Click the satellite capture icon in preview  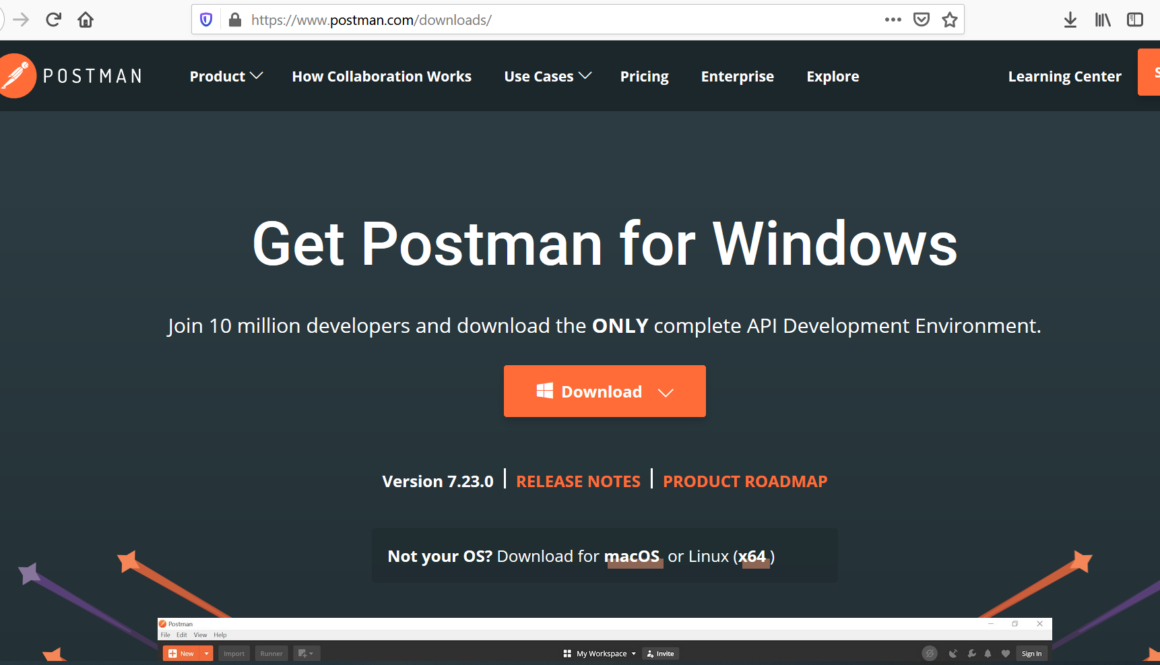click(x=953, y=653)
